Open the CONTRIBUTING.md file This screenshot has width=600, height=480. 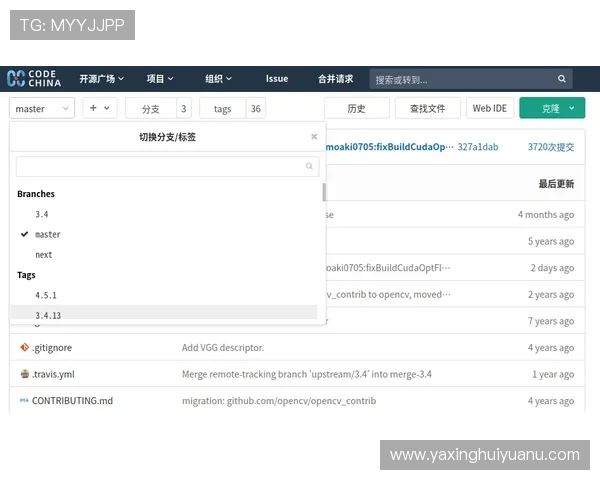[72, 401]
